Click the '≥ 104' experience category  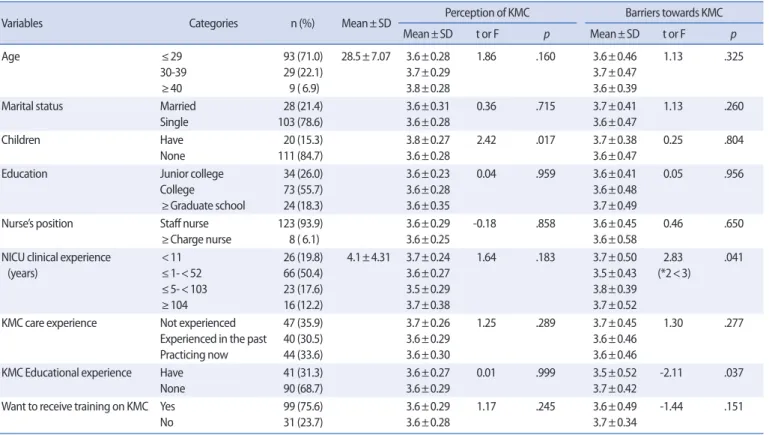pos(175,305)
